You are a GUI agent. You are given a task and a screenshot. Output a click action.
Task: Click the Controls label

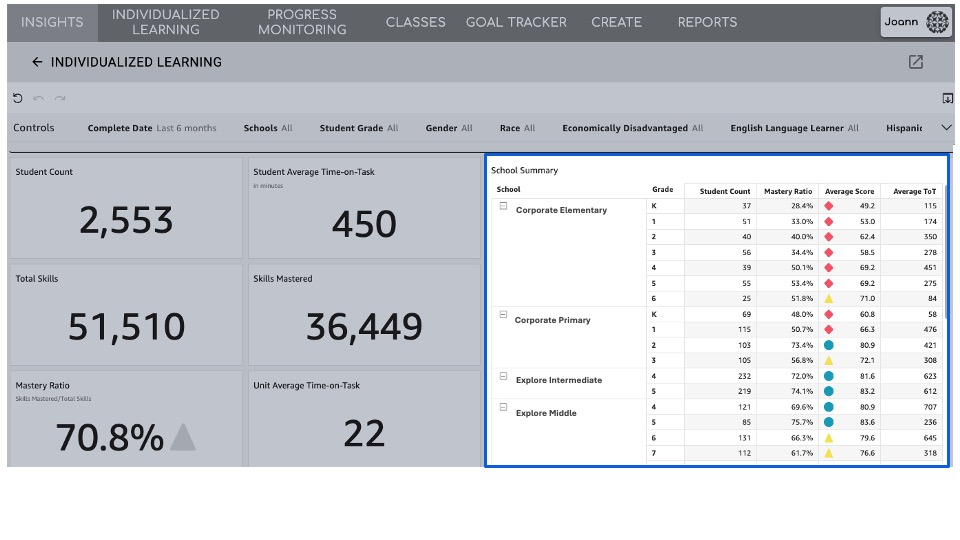click(x=34, y=127)
